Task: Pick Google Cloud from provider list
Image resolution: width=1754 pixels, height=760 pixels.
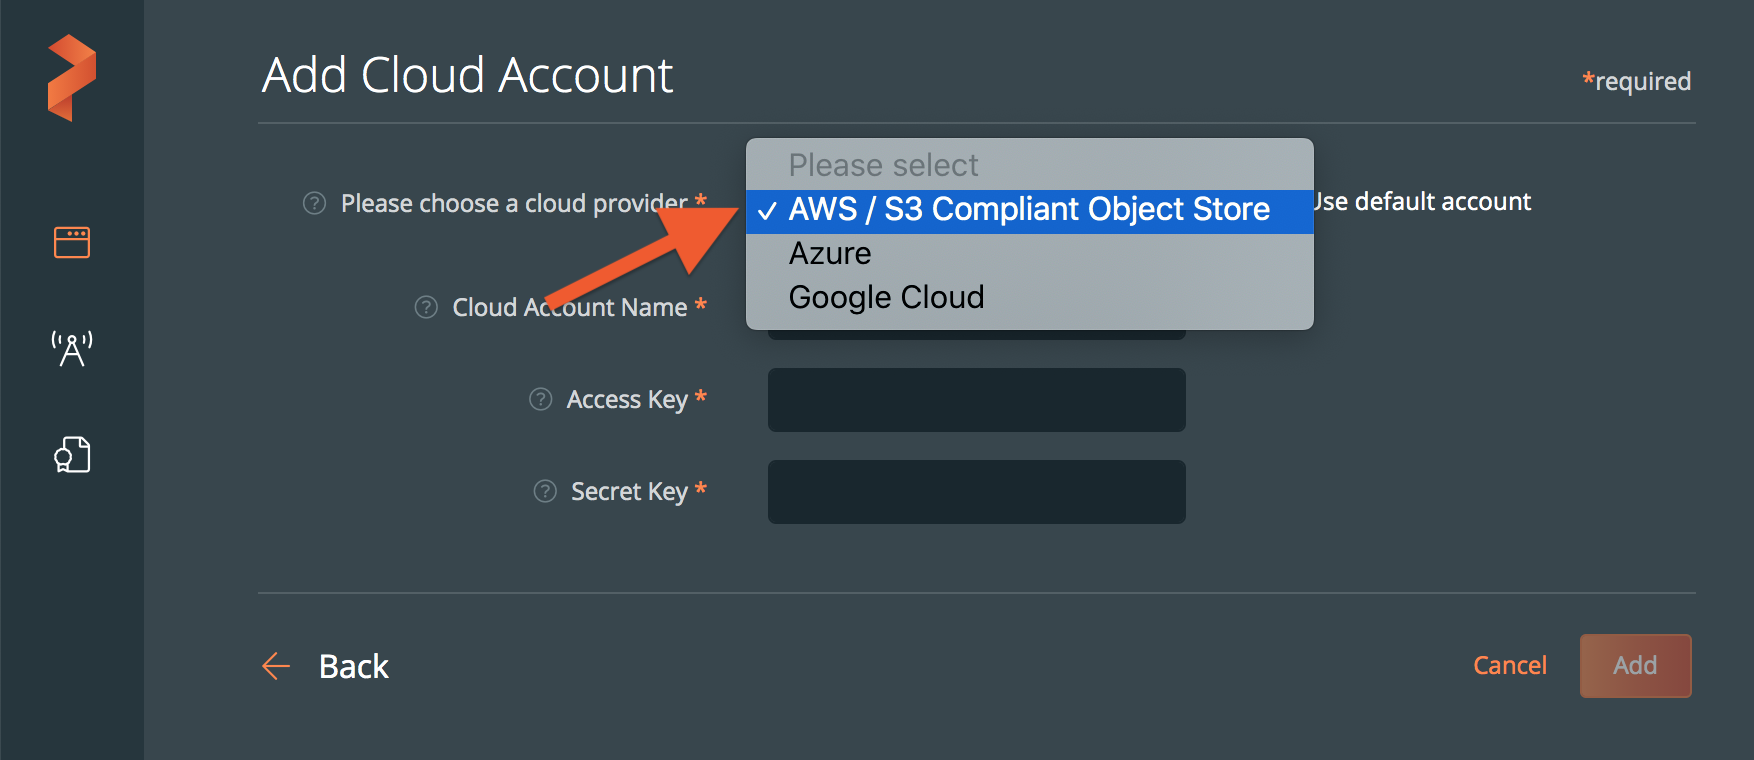Action: point(886,298)
